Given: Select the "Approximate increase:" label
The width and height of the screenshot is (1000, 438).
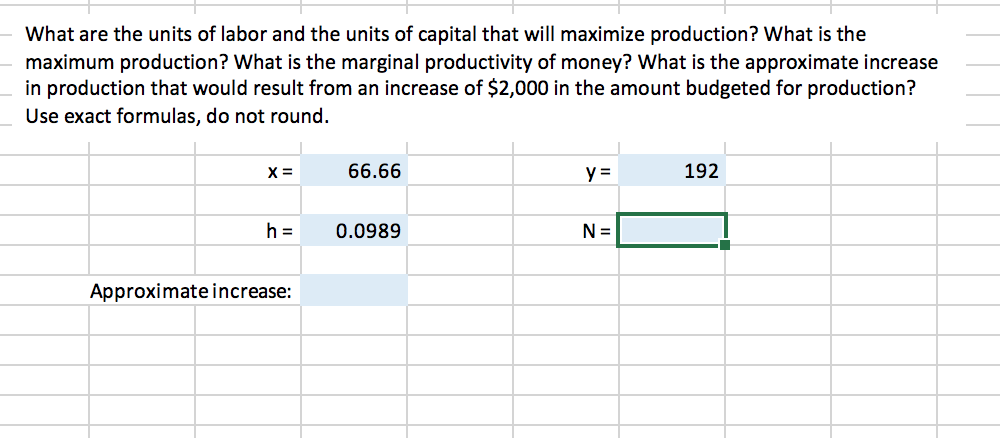Looking at the screenshot, I should coord(191,292).
